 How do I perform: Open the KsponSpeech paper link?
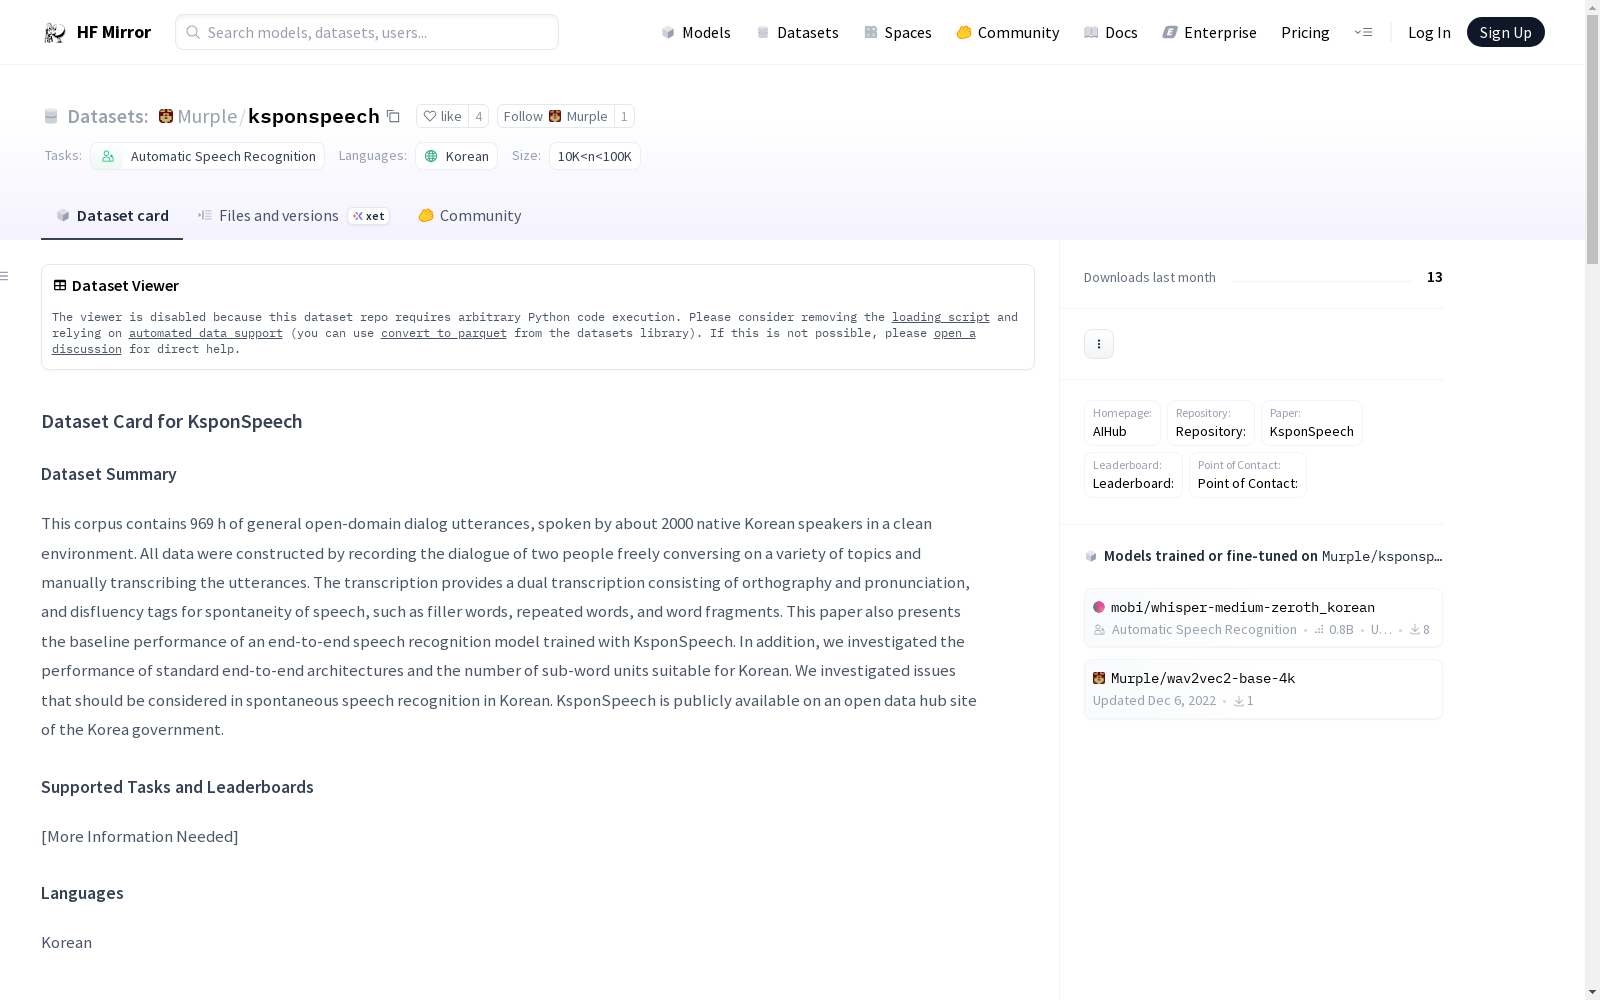[x=1311, y=423]
